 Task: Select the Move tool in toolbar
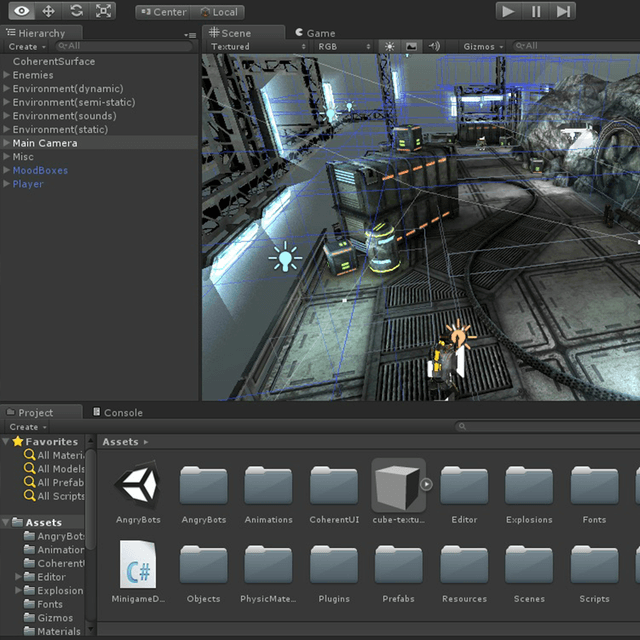(48, 11)
